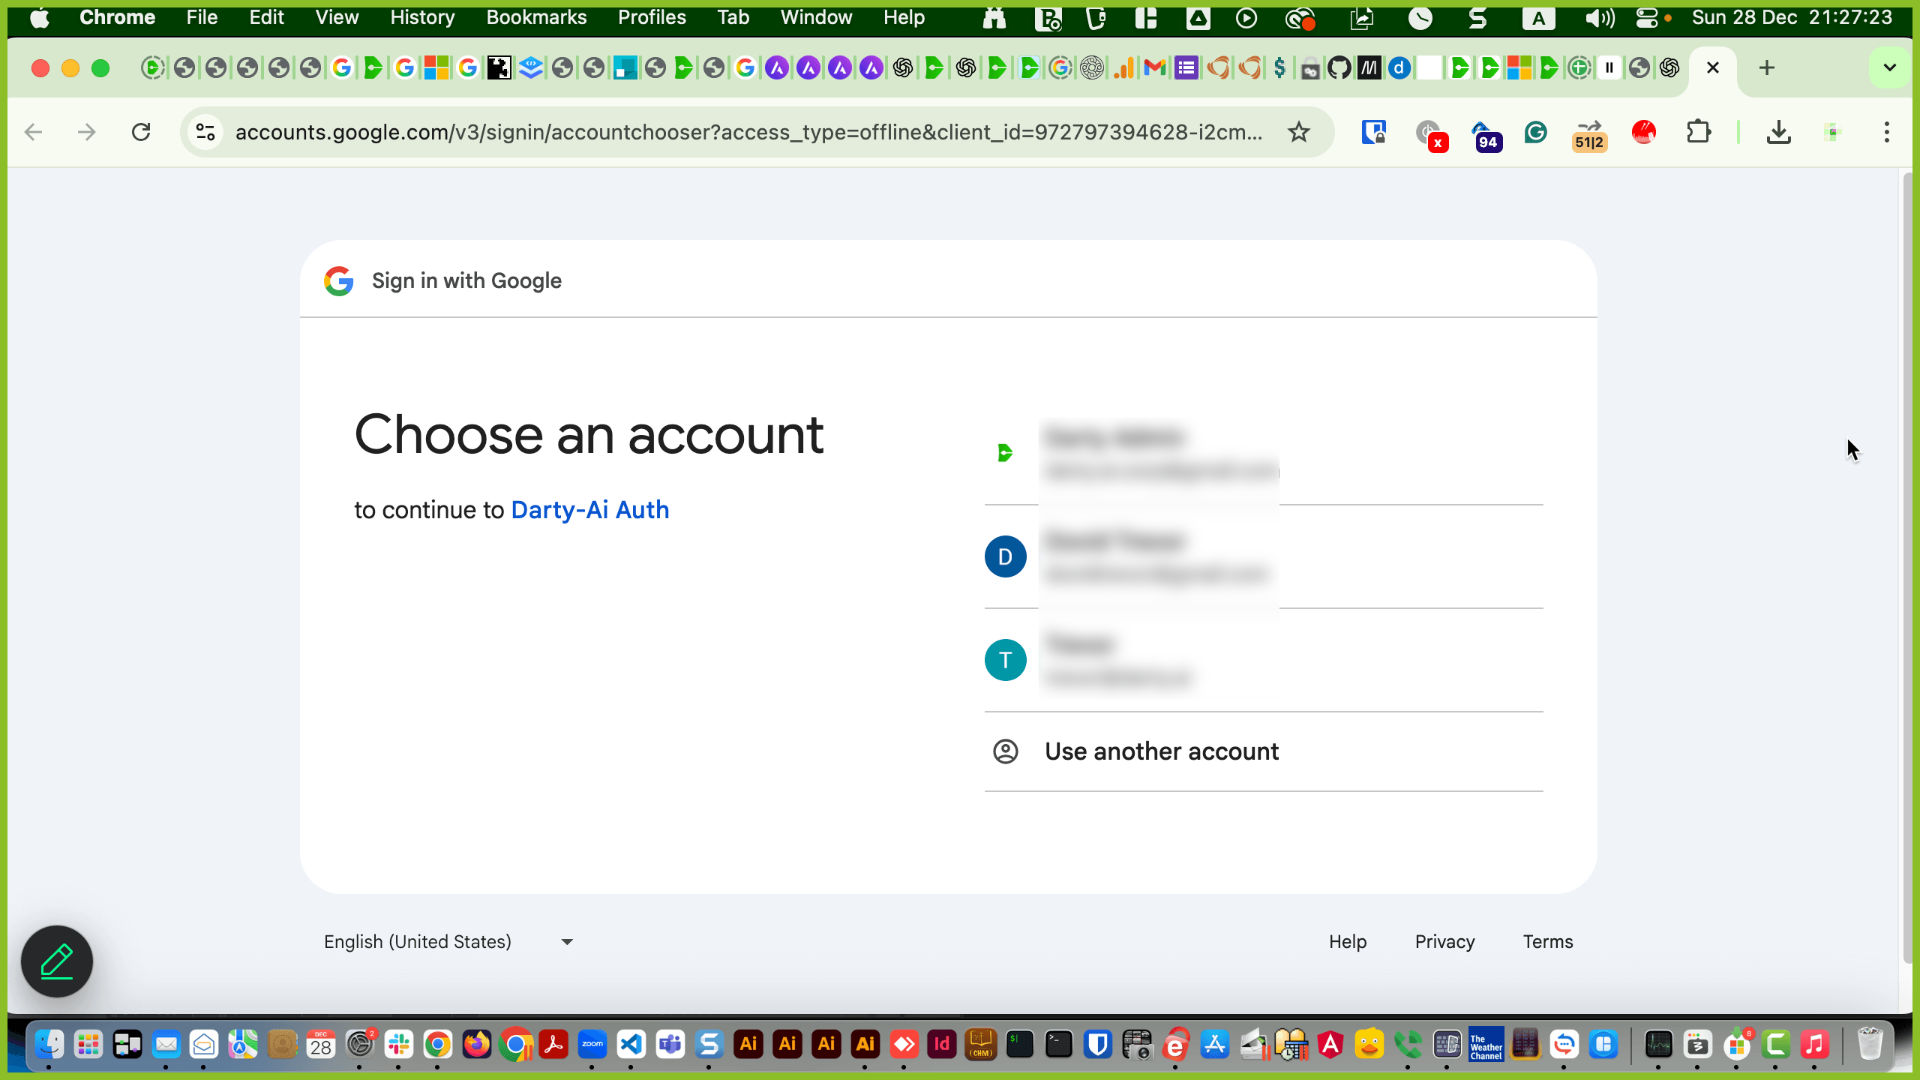Click the Chrome extensions puzzle icon
The height and width of the screenshot is (1080, 1920).
coord(1700,131)
